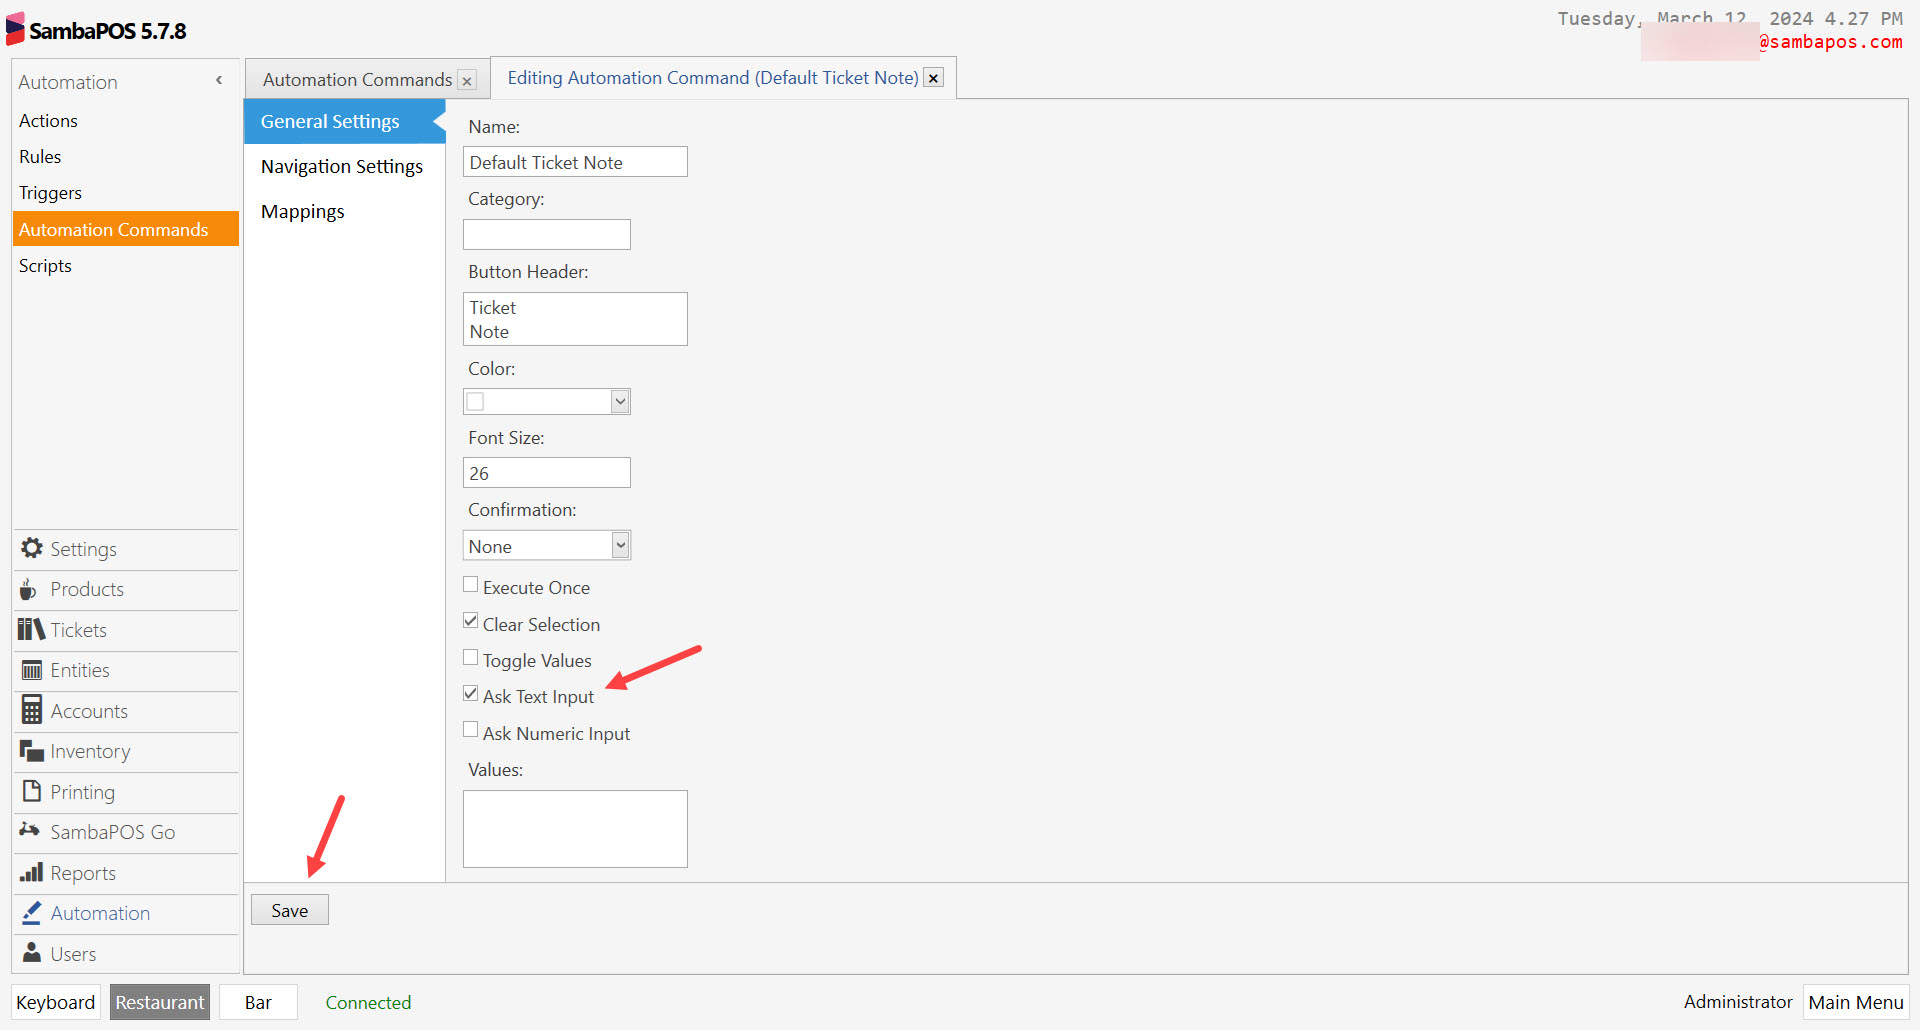Viewport: 1920px width, 1030px height.
Task: Open Inventory via its boxes icon
Action: click(x=32, y=751)
